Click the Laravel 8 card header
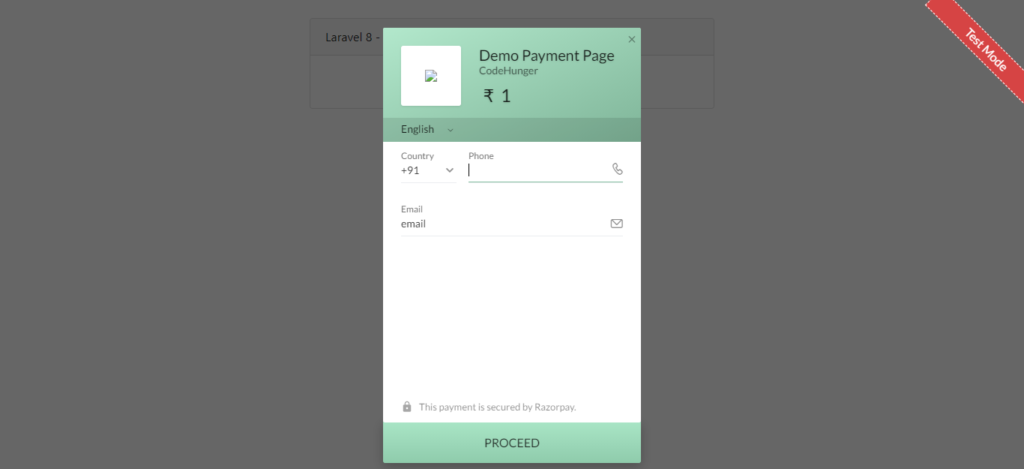 346,37
